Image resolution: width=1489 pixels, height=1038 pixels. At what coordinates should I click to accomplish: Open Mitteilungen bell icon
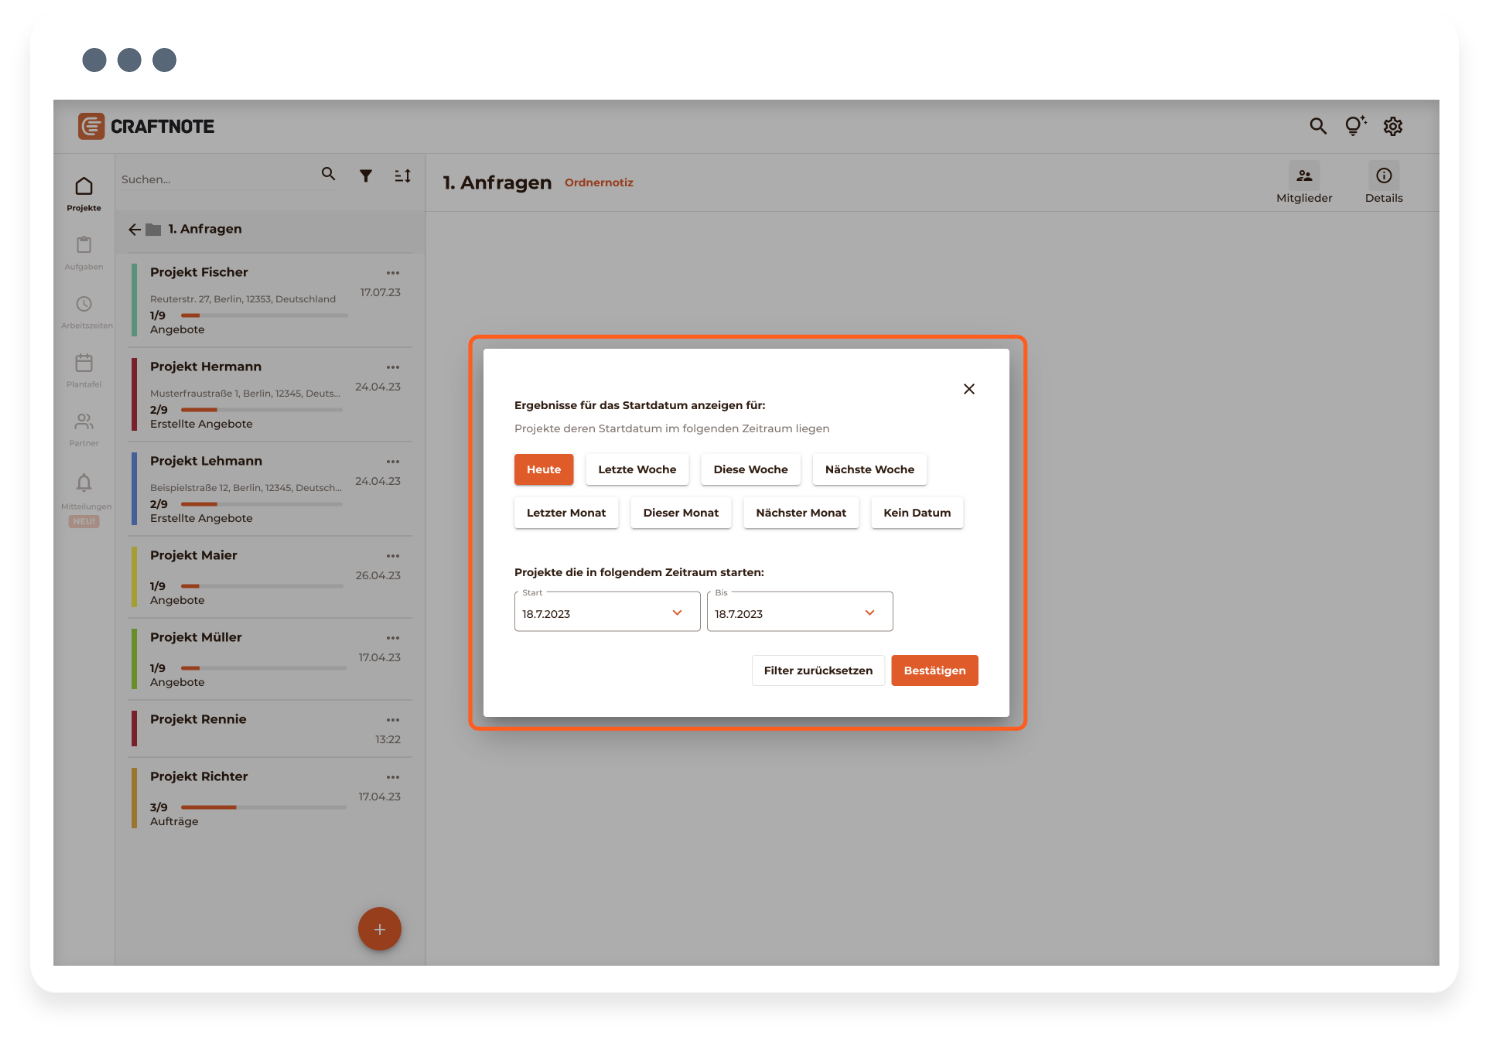click(84, 484)
